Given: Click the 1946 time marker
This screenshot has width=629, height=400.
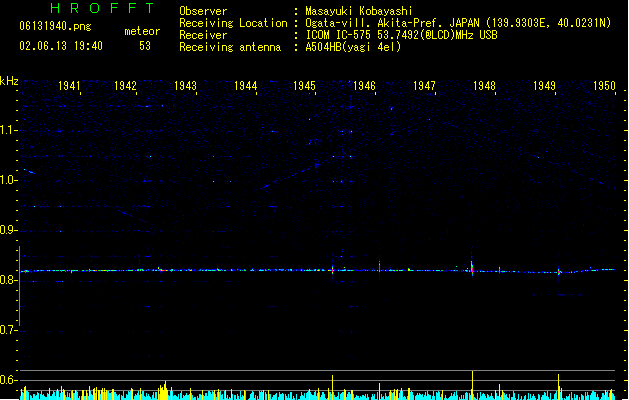Looking at the screenshot, I should [x=364, y=86].
